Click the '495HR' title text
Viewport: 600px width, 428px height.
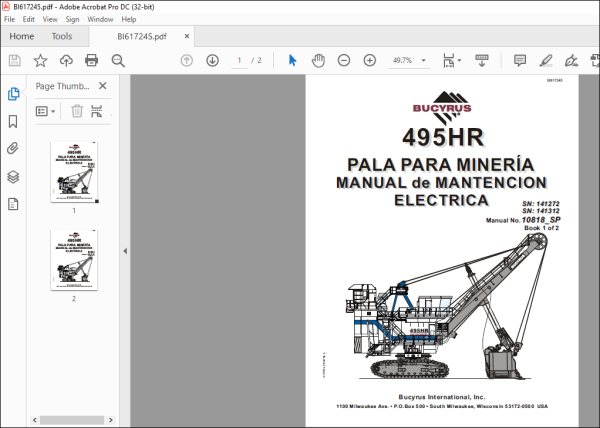(x=443, y=137)
